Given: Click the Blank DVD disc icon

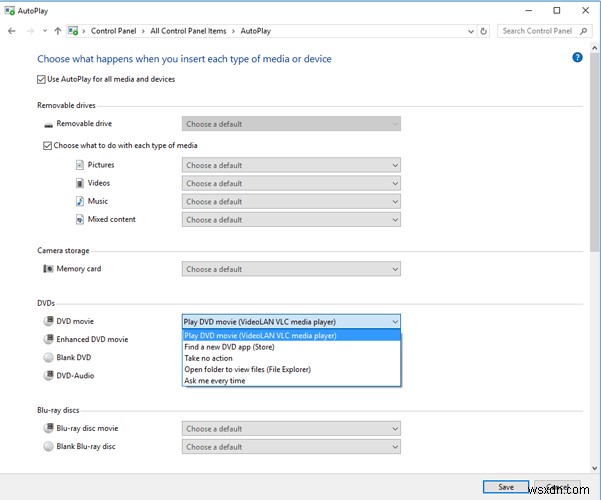Looking at the screenshot, I should (x=48, y=357).
